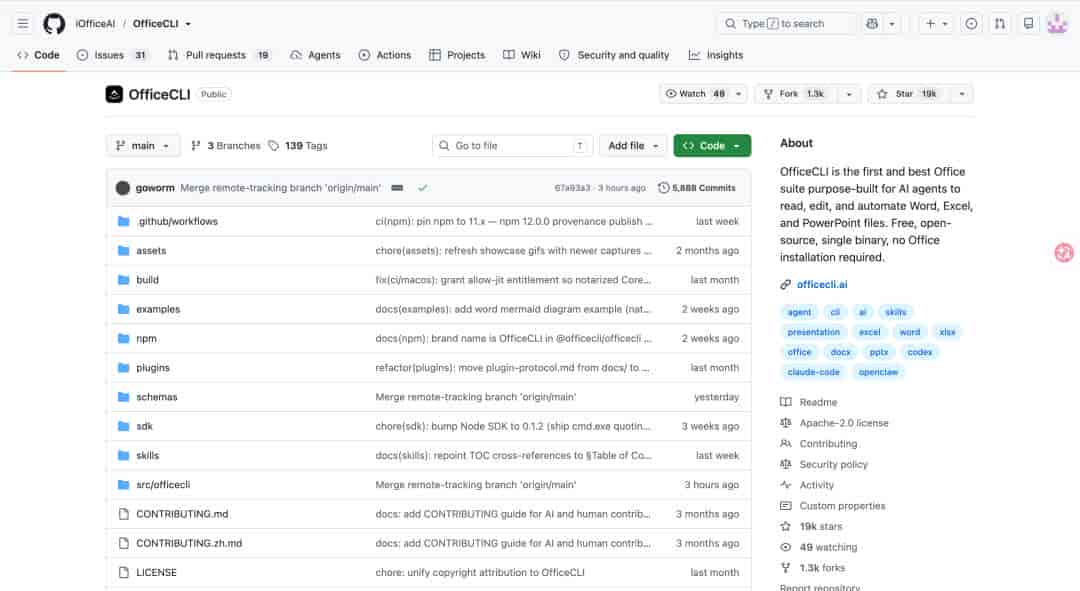The height and width of the screenshot is (591, 1080).
Task: Expand the Star lists dropdown arrow
Action: click(962, 94)
